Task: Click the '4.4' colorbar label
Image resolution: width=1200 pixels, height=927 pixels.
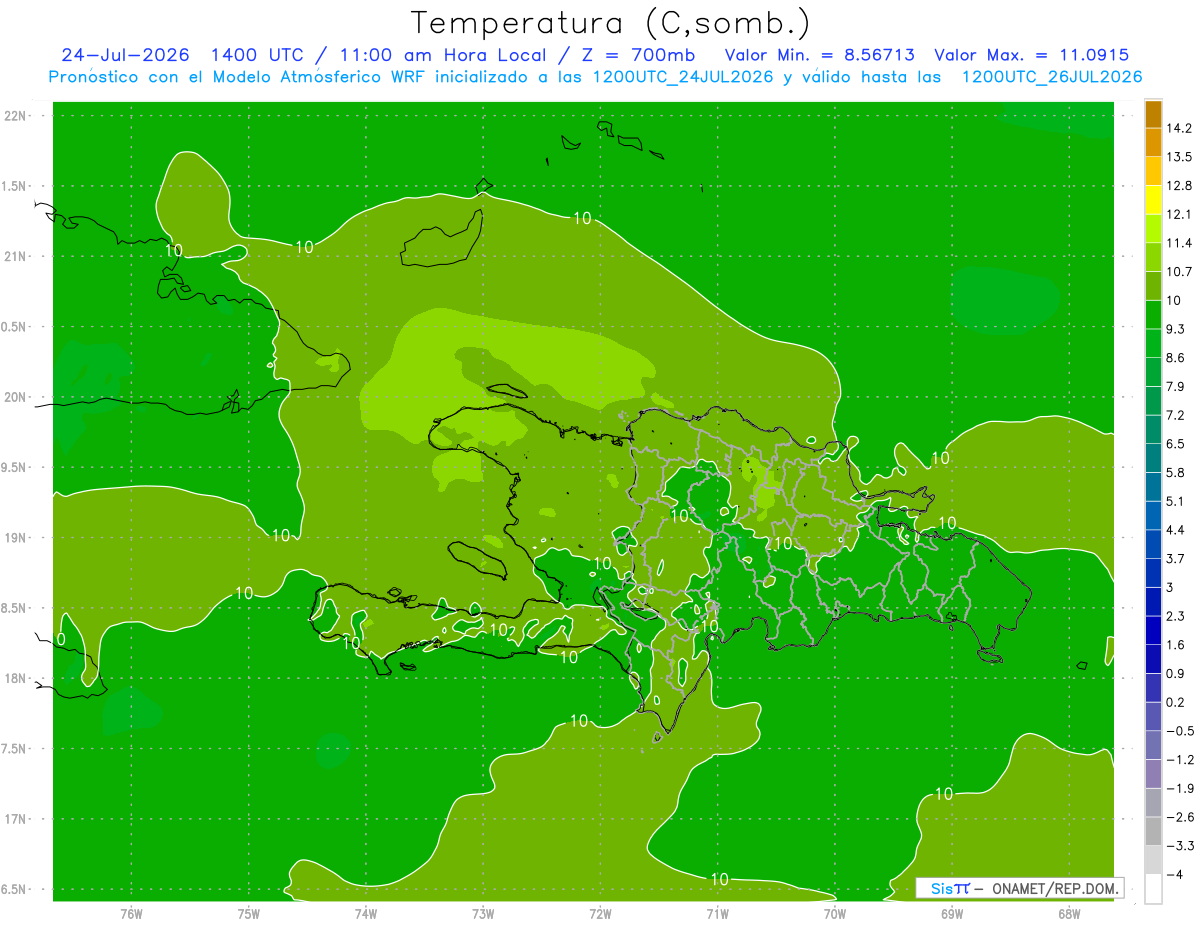Action: [1175, 530]
